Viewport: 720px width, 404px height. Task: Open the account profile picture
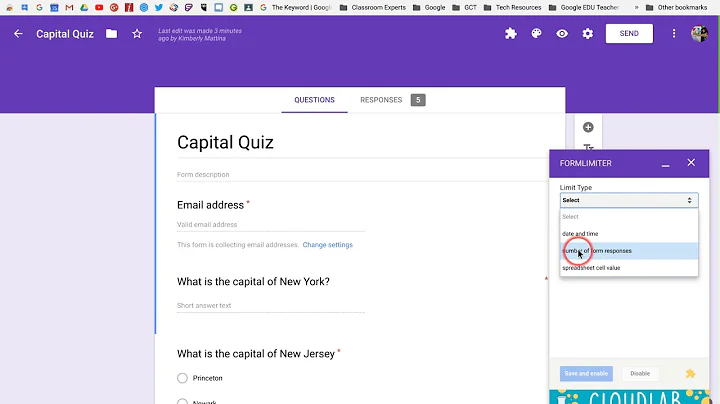[699, 34]
